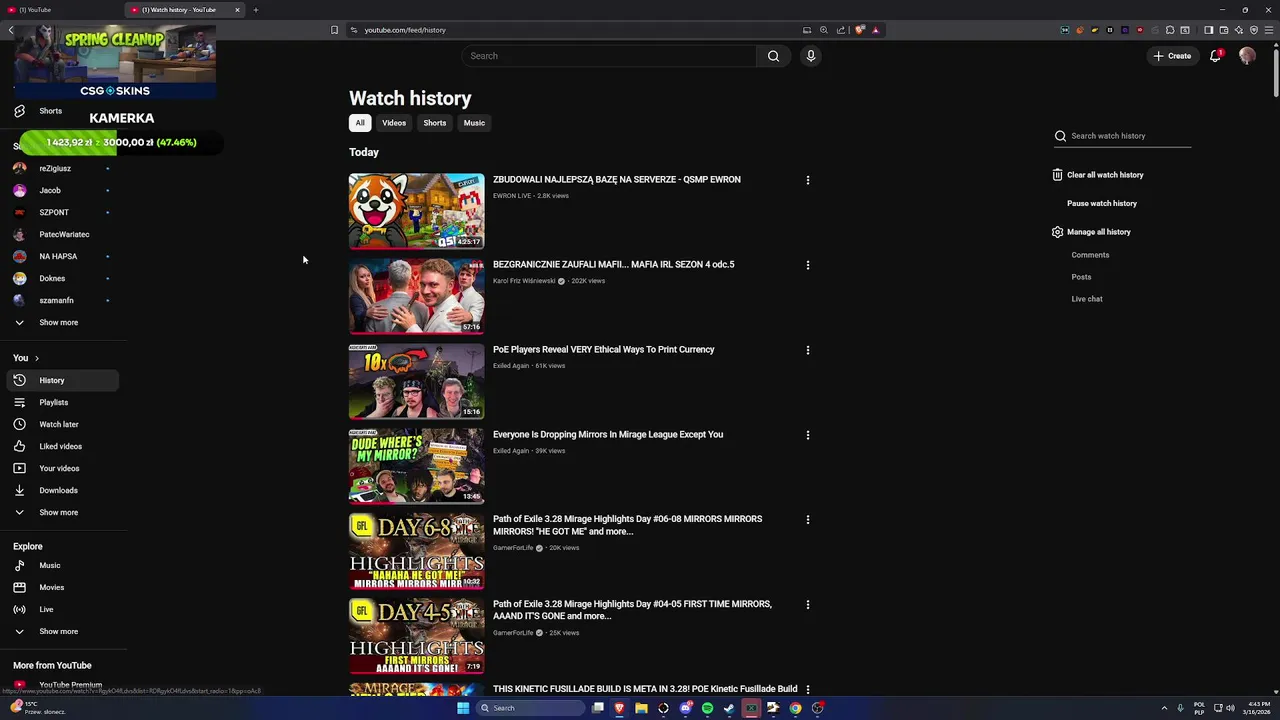Open the notifications bell
This screenshot has height=720, width=1280.
click(x=1215, y=56)
